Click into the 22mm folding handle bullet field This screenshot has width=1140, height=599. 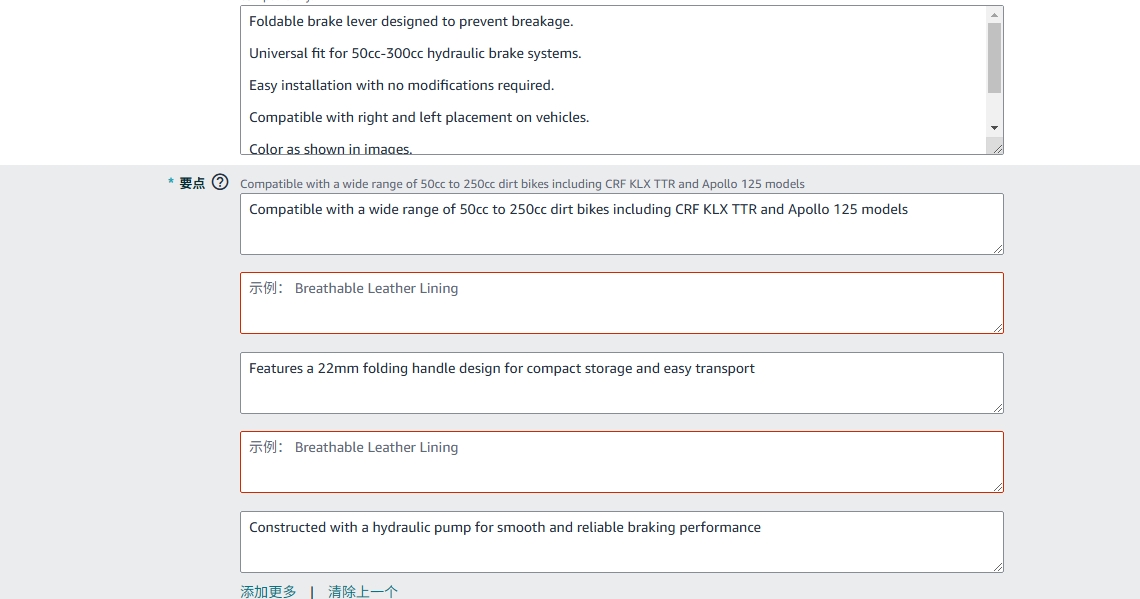(620, 383)
